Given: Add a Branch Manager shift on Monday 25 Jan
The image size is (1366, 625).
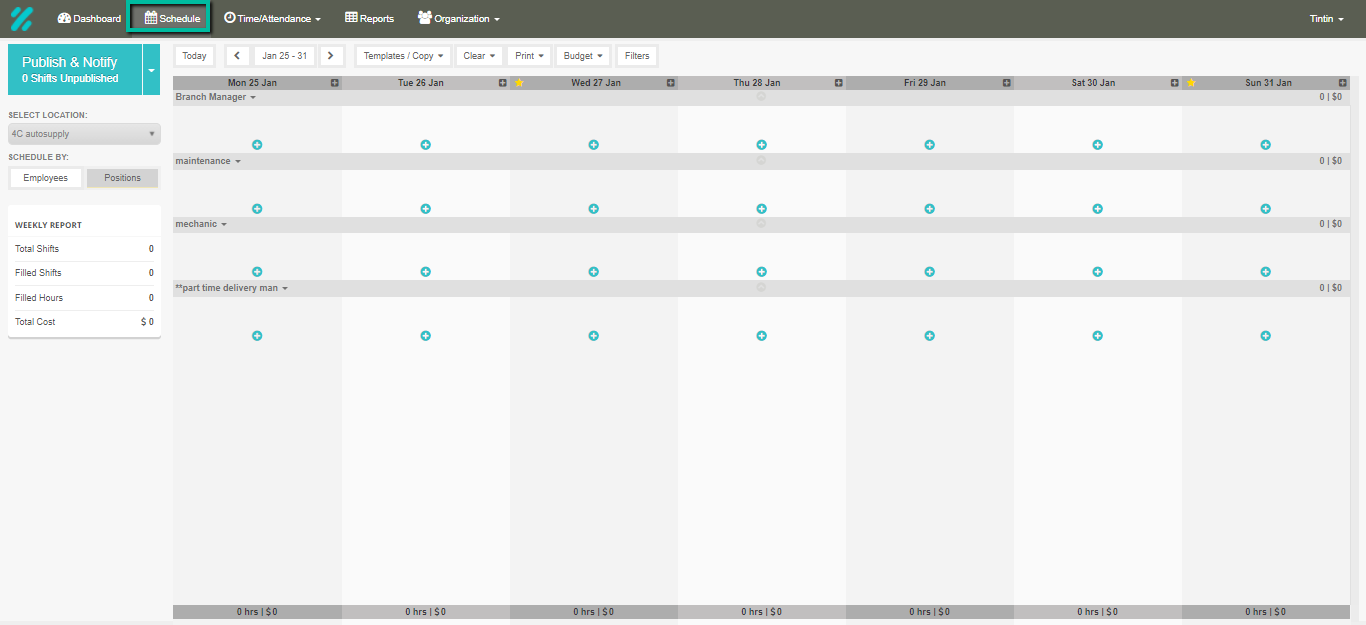Looking at the screenshot, I should [257, 145].
